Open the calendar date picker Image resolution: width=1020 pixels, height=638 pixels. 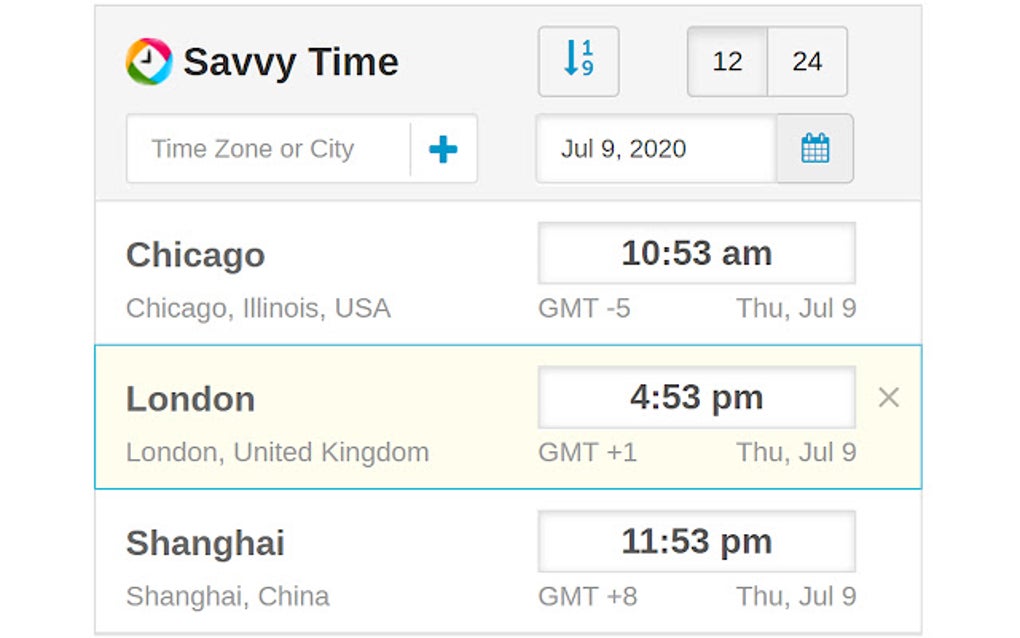pyautogui.click(x=814, y=147)
